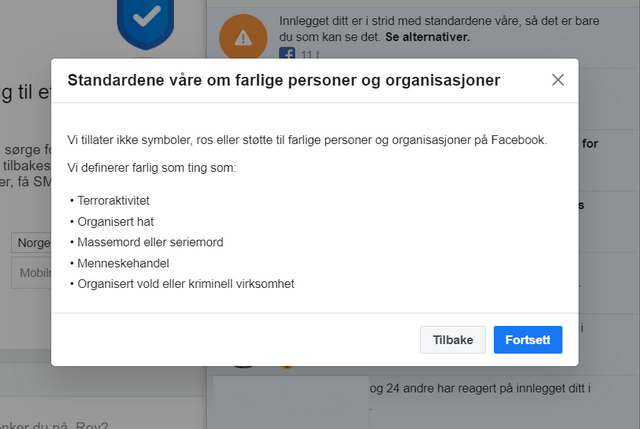
Task: Click the post composer asking Roy
Action: coord(55,425)
